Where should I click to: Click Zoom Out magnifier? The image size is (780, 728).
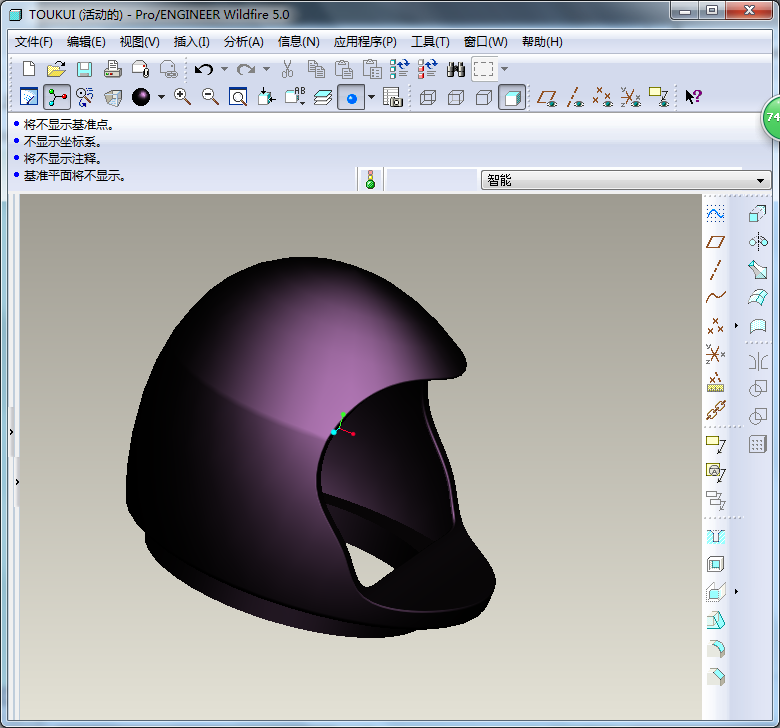point(210,97)
